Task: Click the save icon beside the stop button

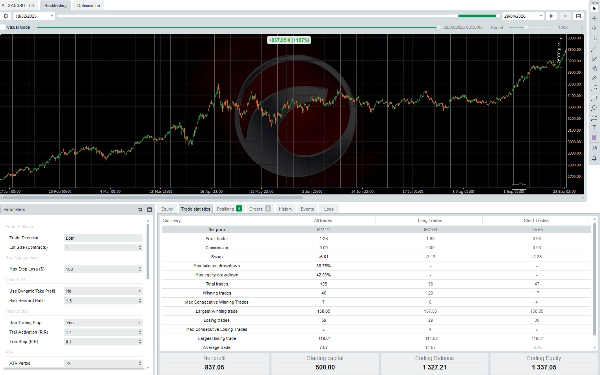Action: click(579, 16)
